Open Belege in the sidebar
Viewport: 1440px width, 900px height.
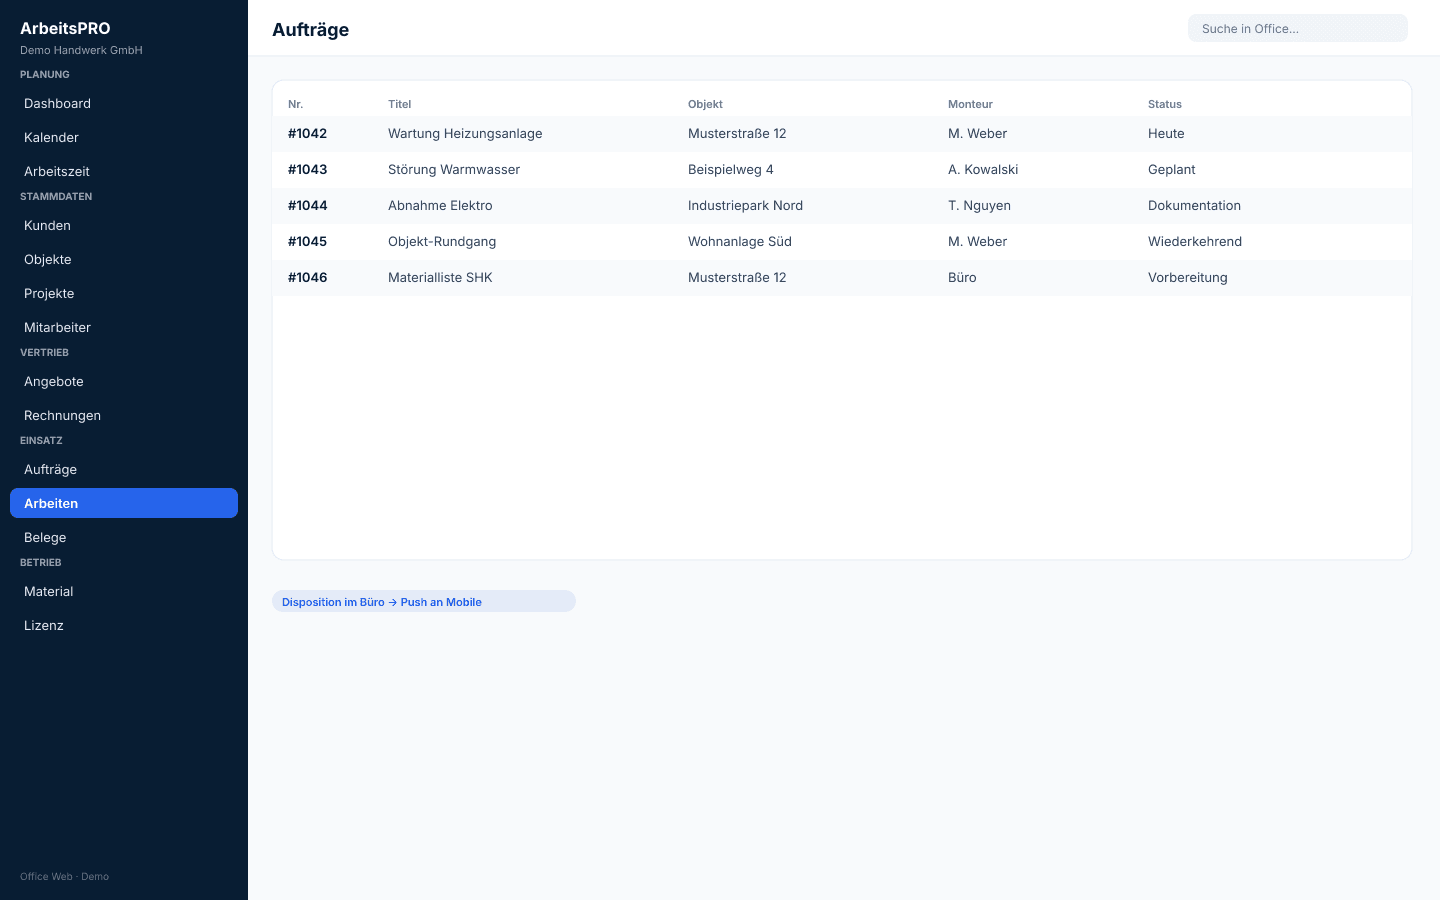pyautogui.click(x=124, y=537)
